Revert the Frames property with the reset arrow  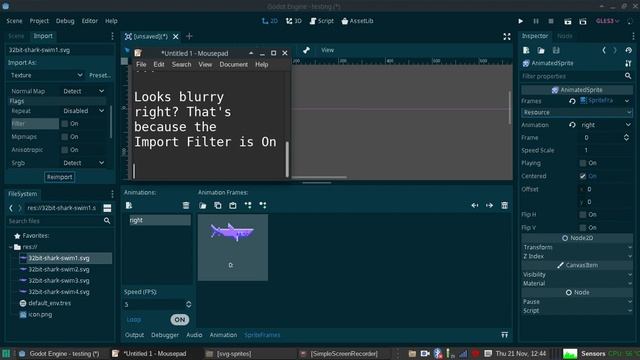point(572,101)
